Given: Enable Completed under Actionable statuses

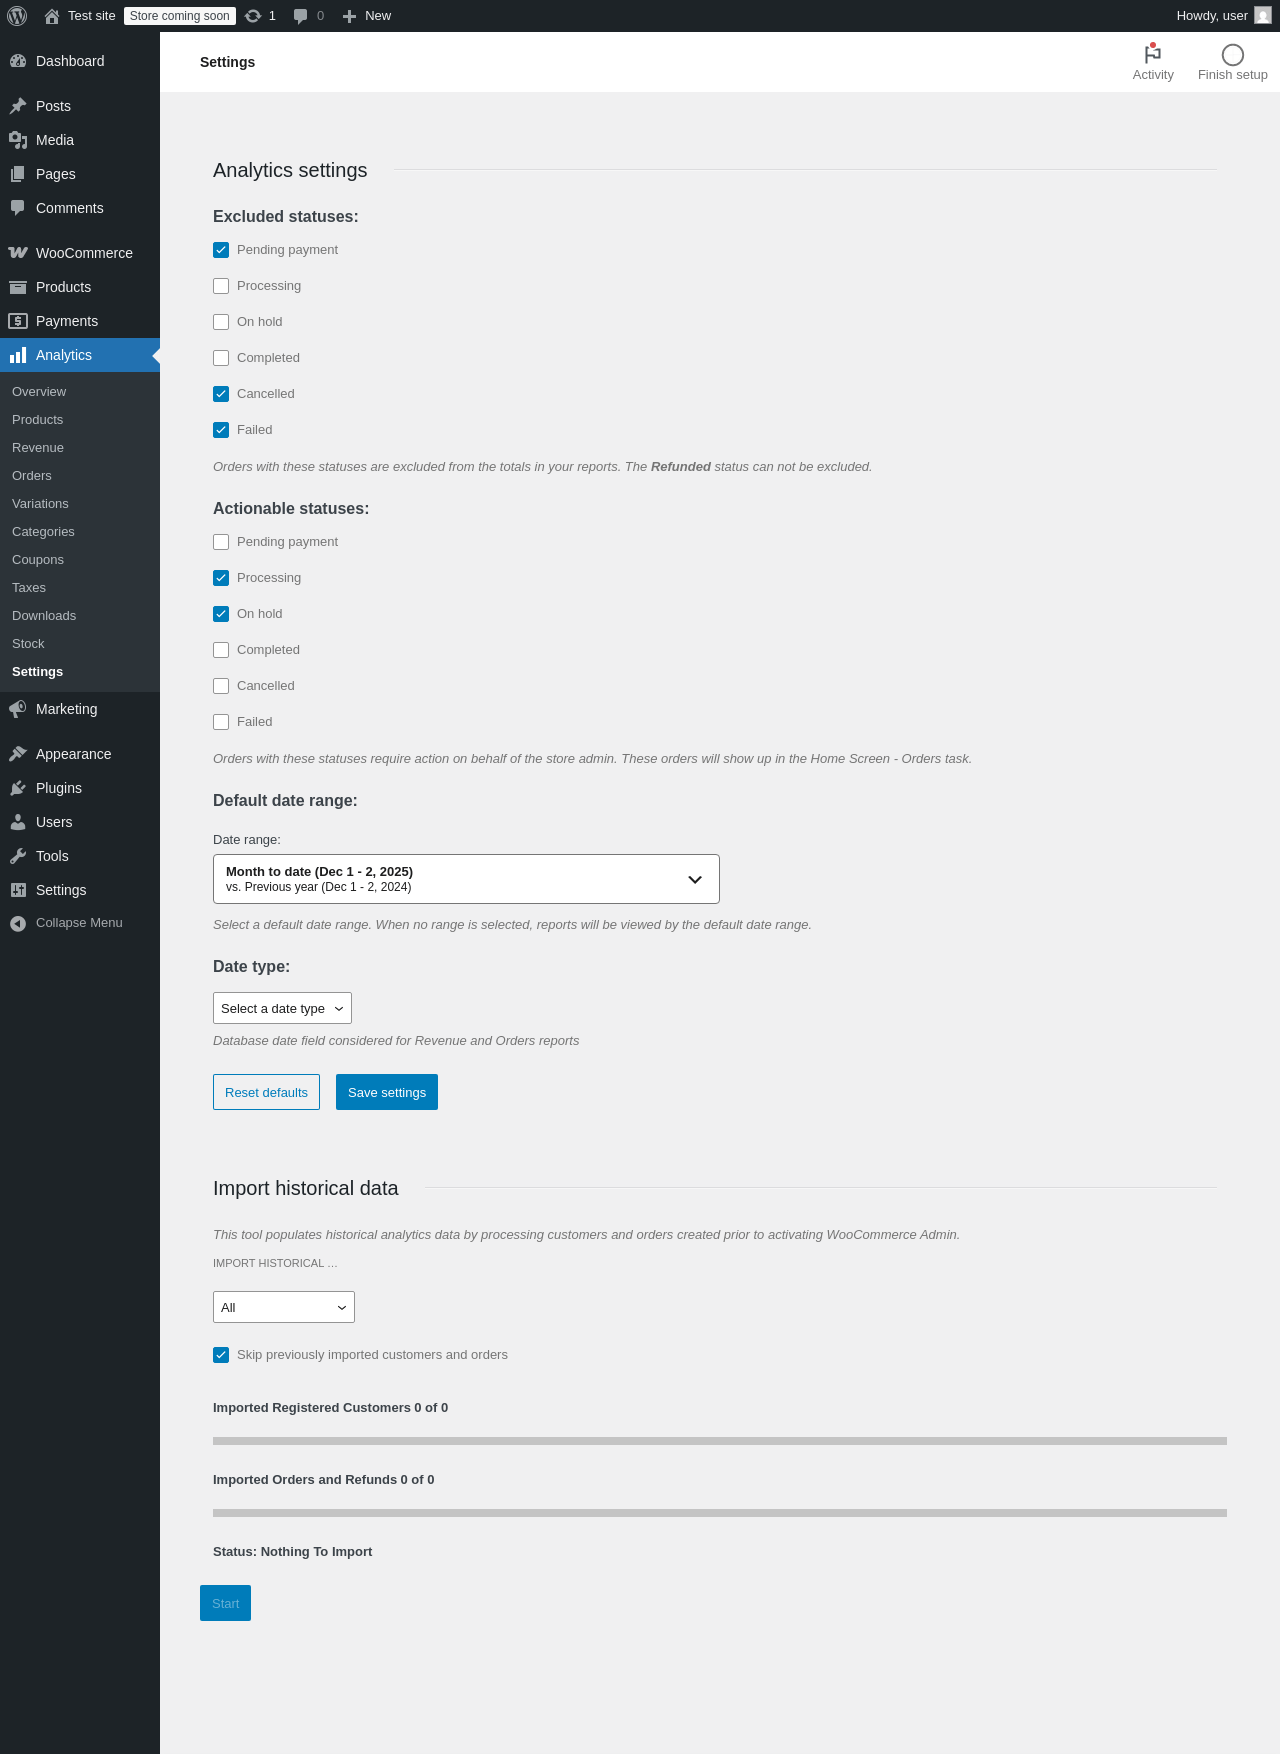Looking at the screenshot, I should click(x=221, y=650).
